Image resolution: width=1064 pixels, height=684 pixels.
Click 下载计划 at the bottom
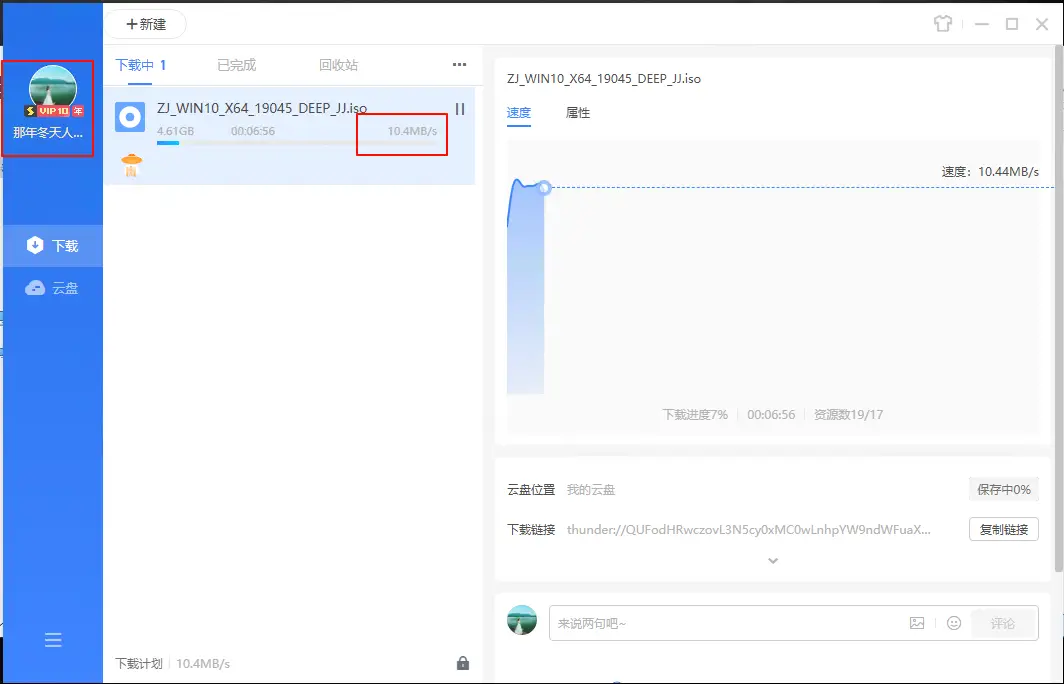(x=138, y=663)
